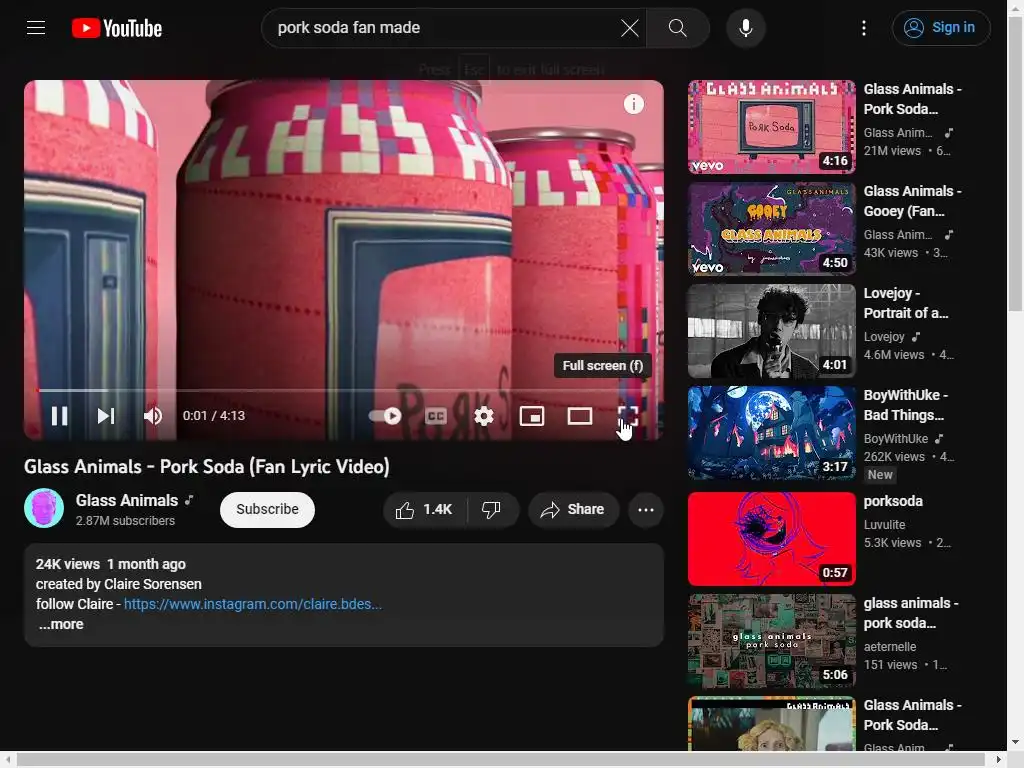Click the bottom partially visible Pork Soda thumbnail
The height and width of the screenshot is (768, 1024).
tap(771, 724)
